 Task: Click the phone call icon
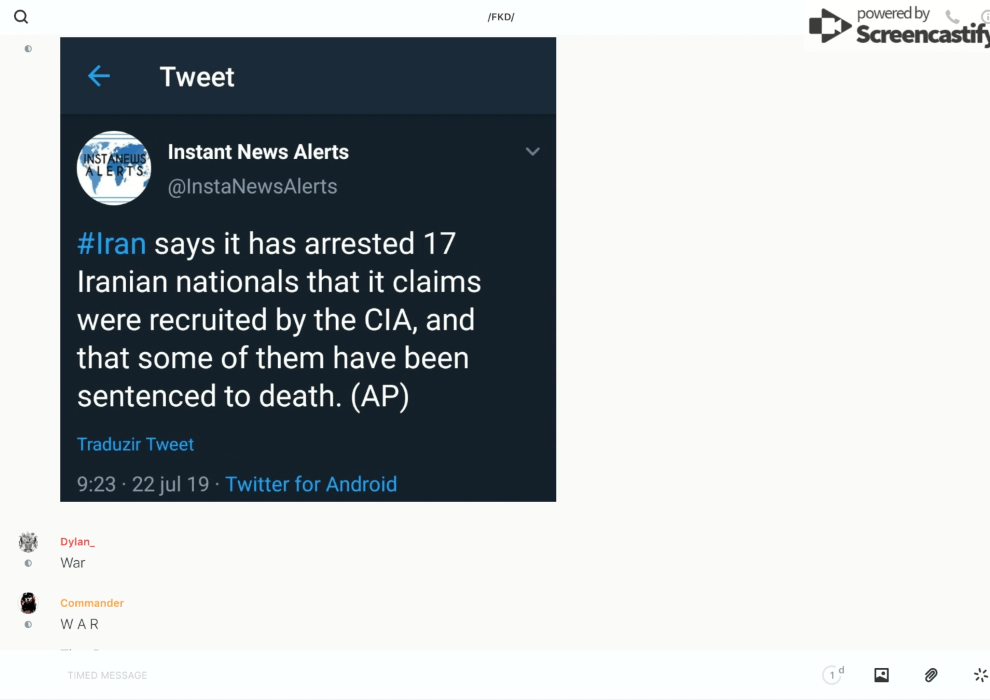952,17
